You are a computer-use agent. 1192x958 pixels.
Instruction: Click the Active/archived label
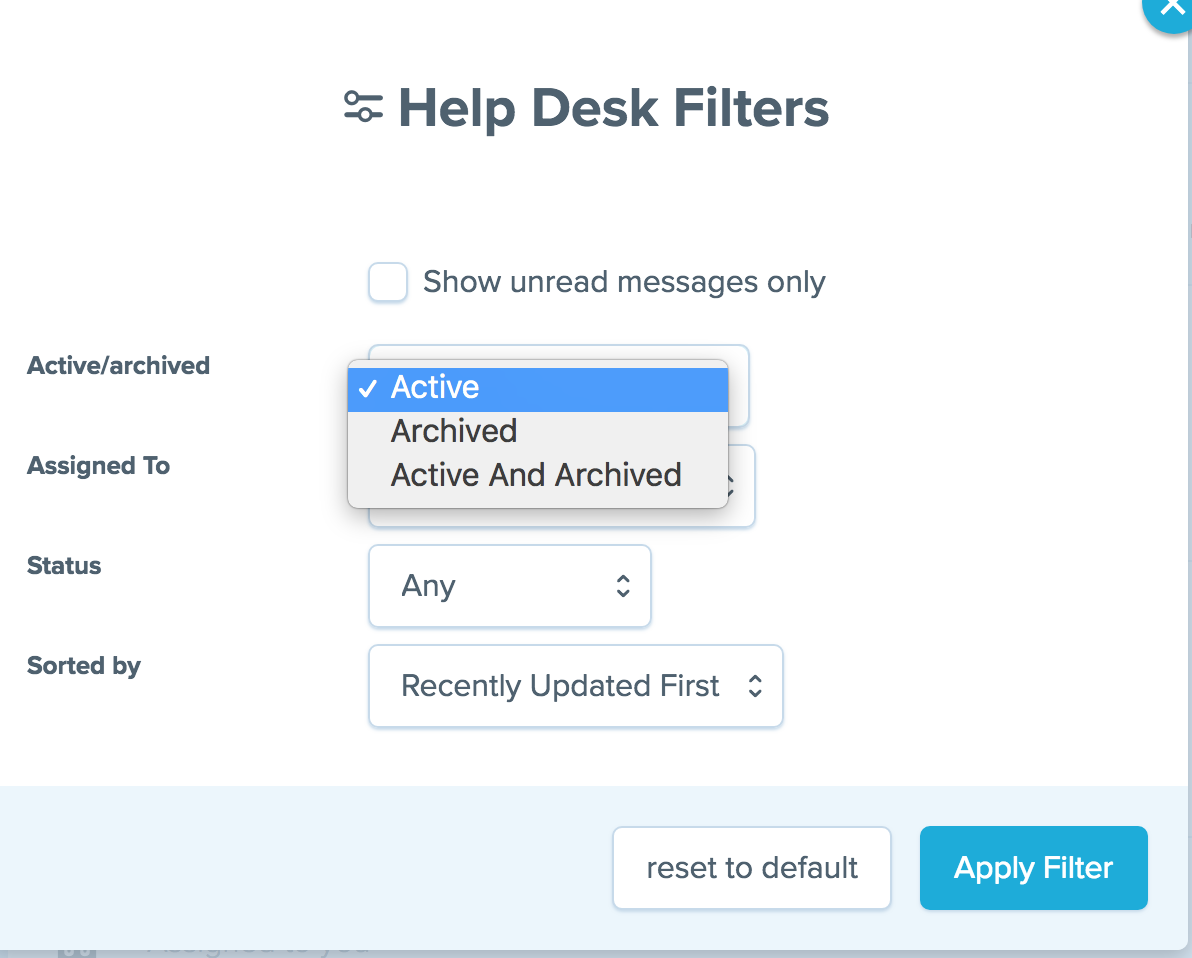(x=119, y=366)
